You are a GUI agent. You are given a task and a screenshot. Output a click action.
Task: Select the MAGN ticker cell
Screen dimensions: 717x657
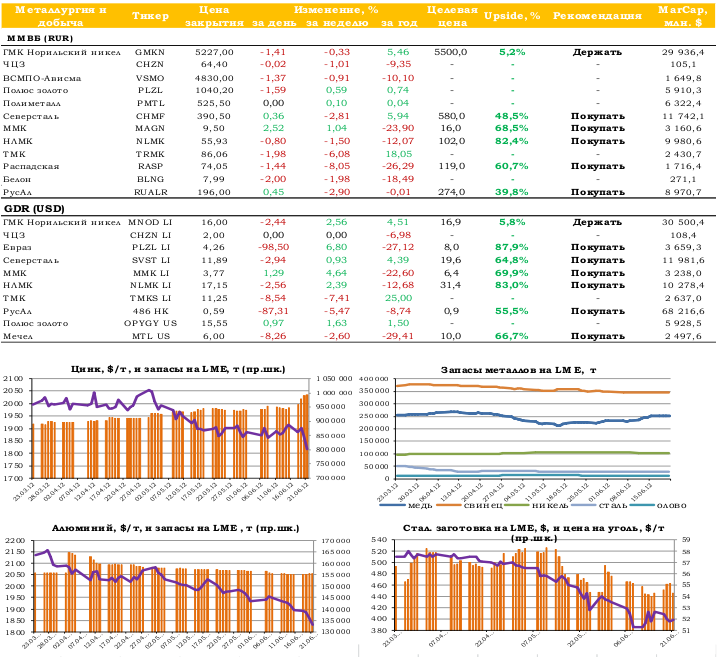coord(150,128)
